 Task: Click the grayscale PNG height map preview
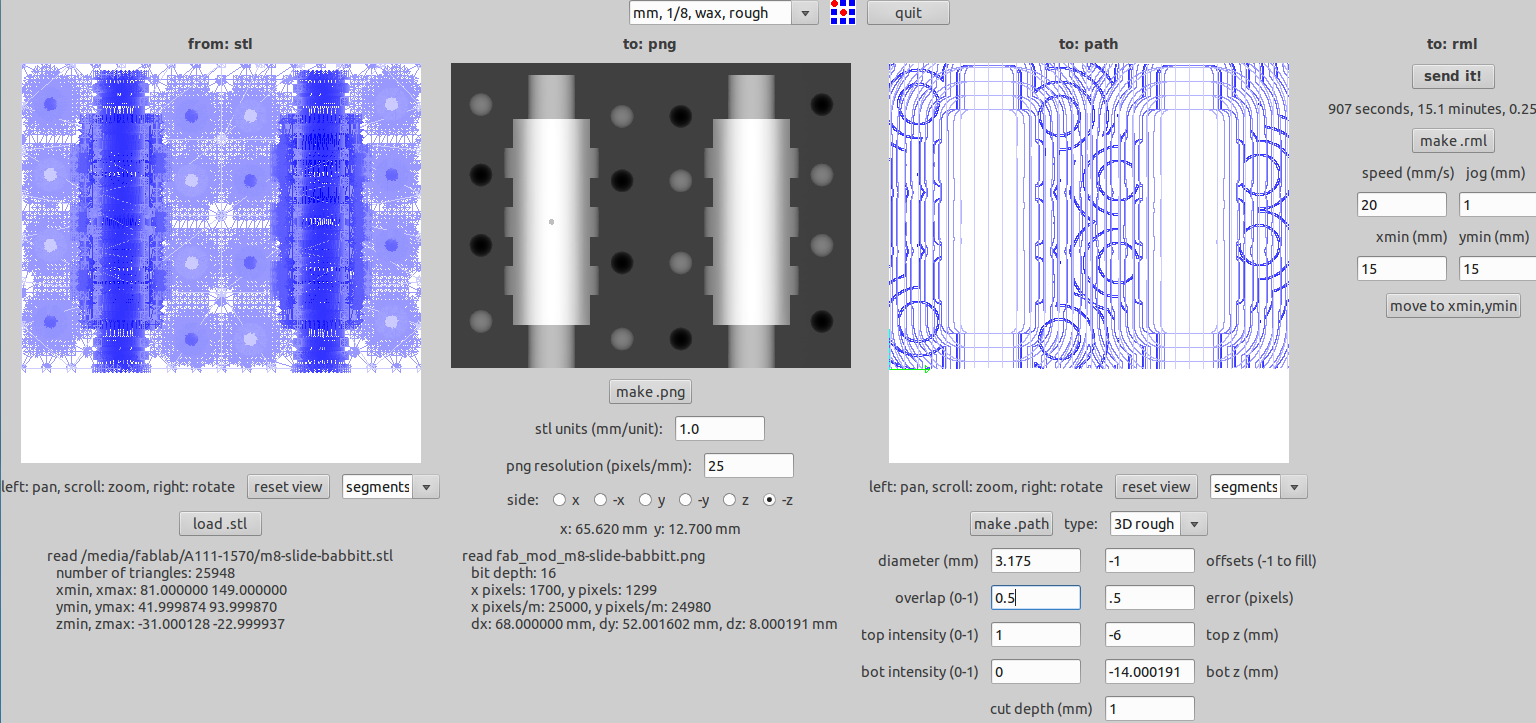click(651, 216)
